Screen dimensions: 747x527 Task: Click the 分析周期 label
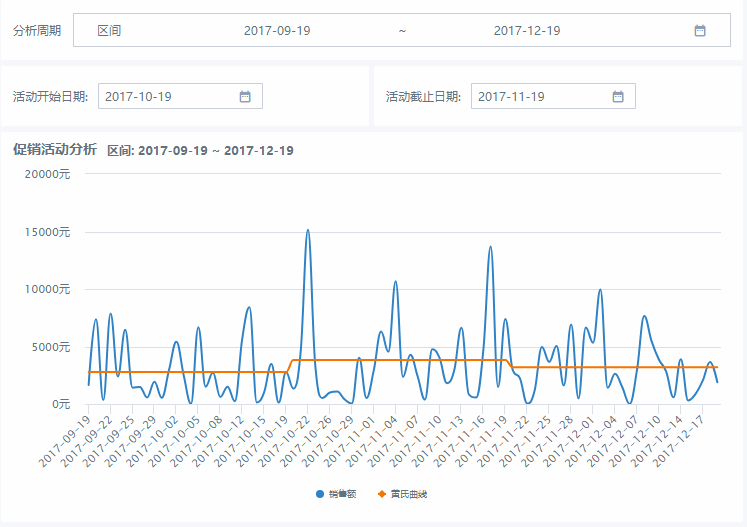pos(37,30)
